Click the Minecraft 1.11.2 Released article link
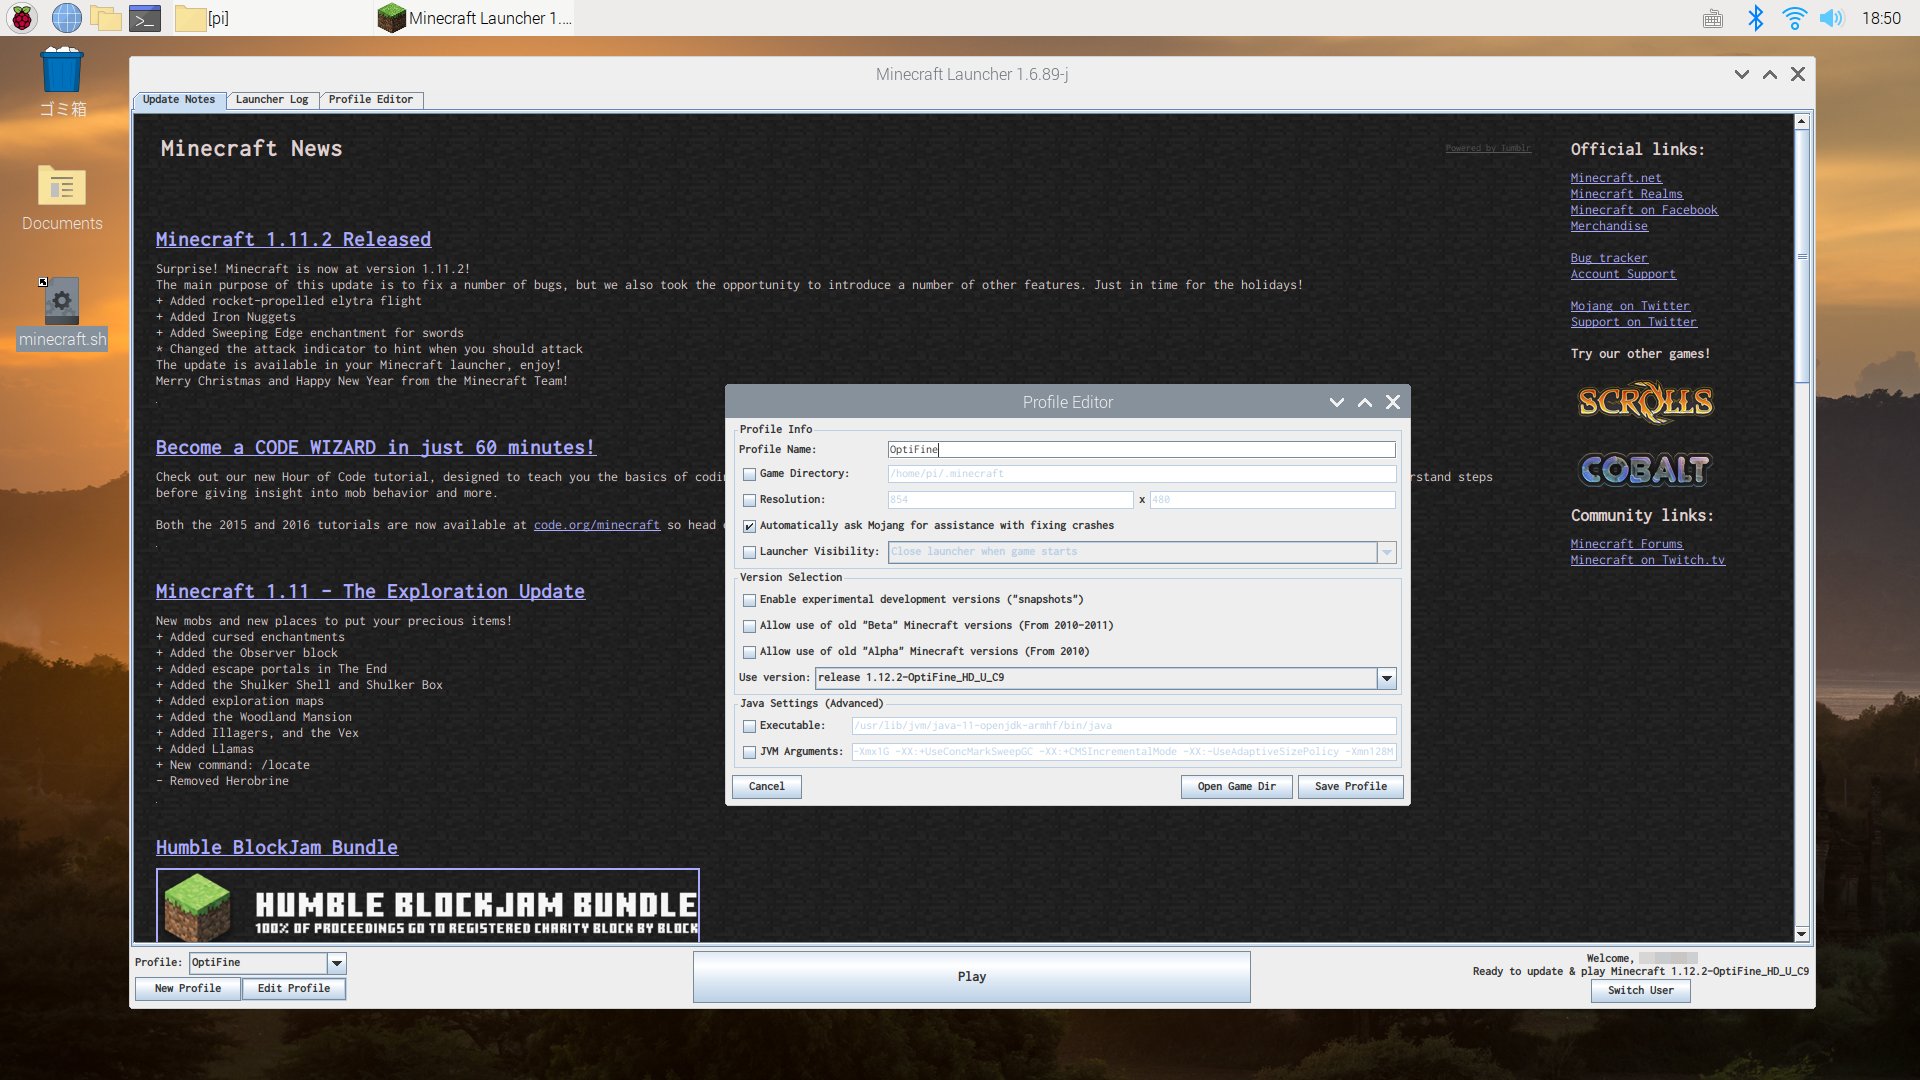Image resolution: width=1920 pixels, height=1080 pixels. pos(293,239)
